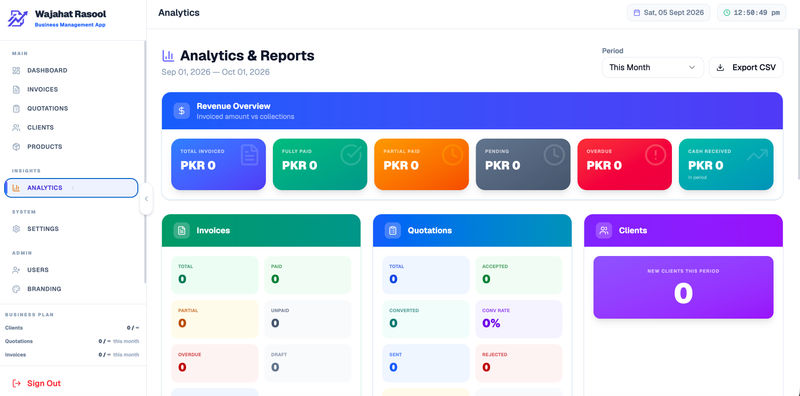Click the calendar icon beside the date

point(636,13)
